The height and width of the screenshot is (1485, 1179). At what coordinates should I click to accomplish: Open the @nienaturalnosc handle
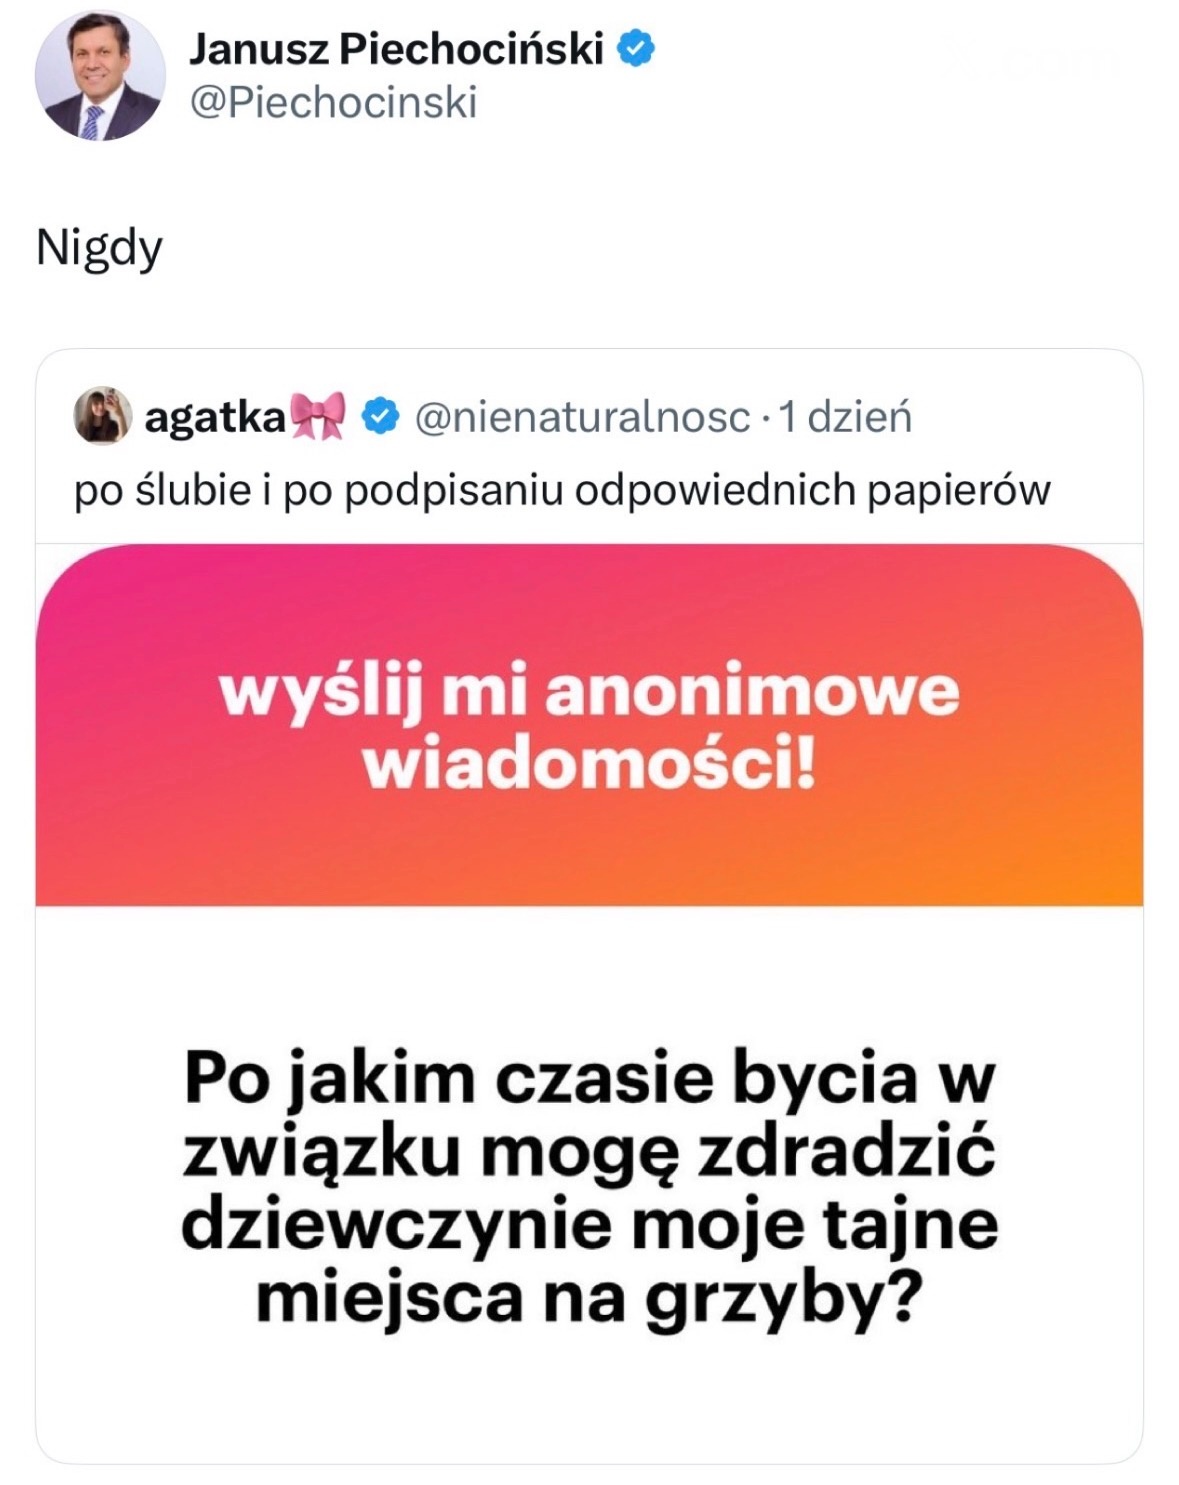pyautogui.click(x=581, y=417)
